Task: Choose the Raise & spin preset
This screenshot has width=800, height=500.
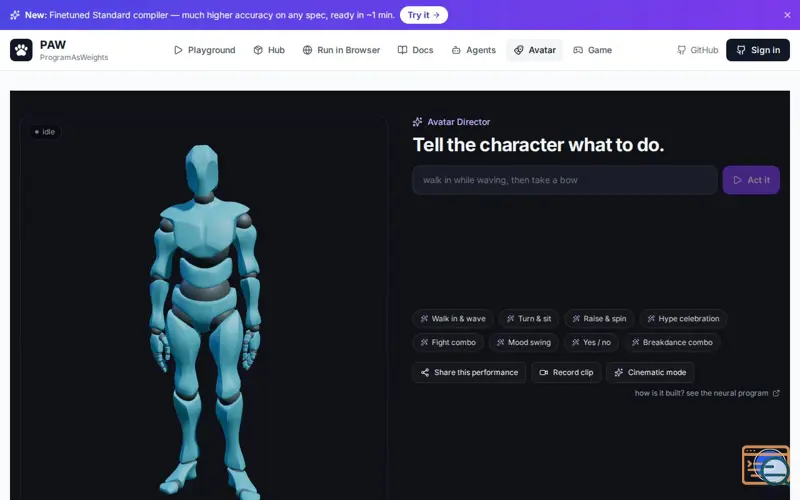Action: (x=599, y=319)
